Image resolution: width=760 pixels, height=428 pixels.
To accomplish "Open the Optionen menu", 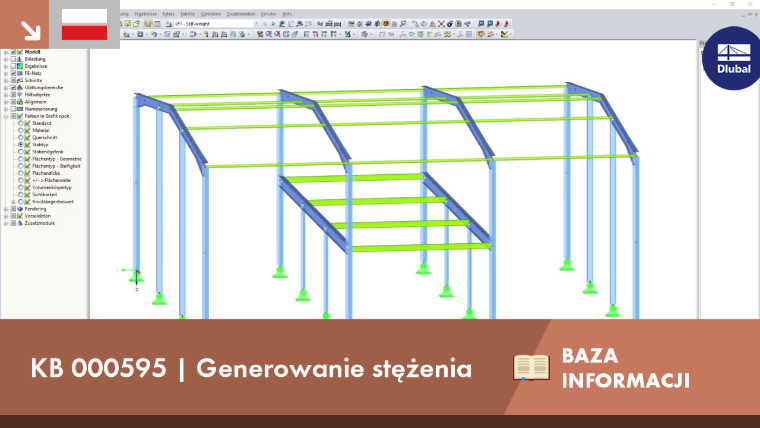I will 210,14.
